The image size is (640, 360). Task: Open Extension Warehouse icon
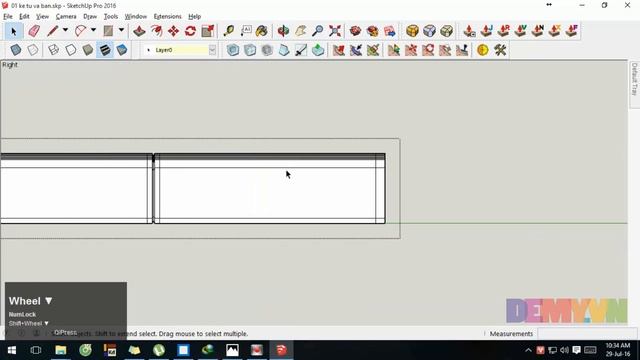coord(372,31)
